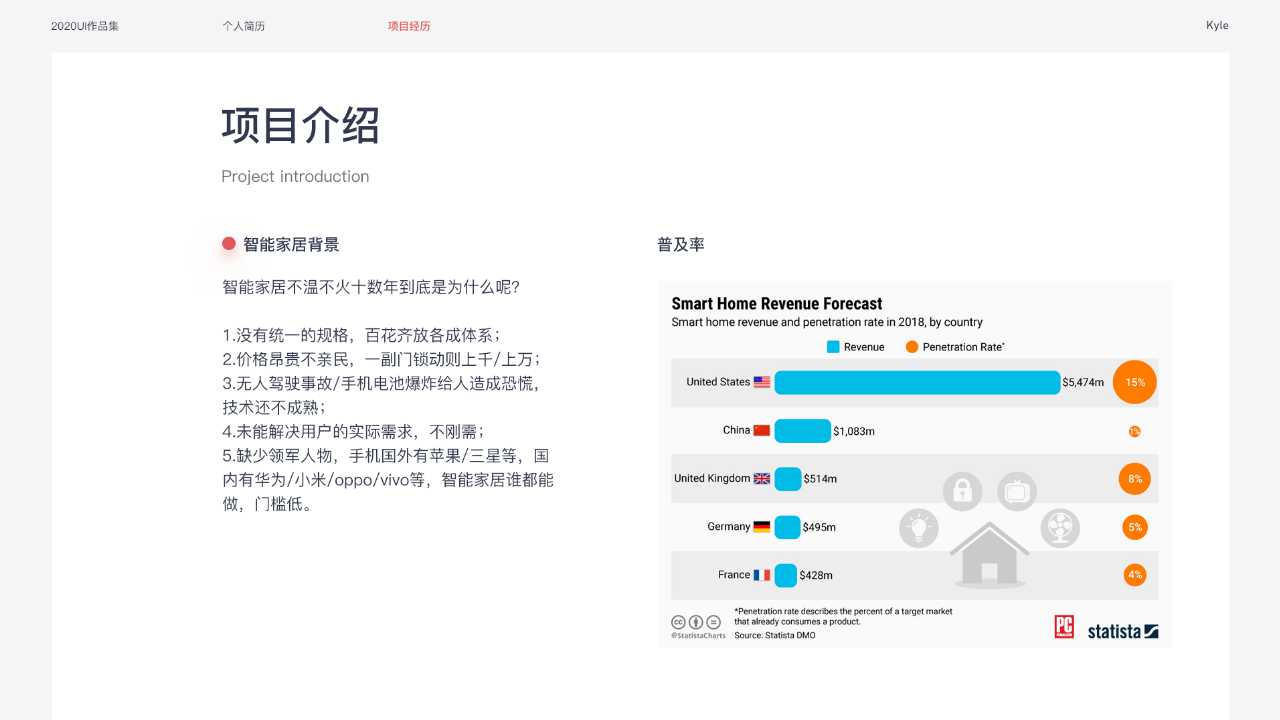Click the $495m value label
Image resolution: width=1280 pixels, height=720 pixels.
819,527
